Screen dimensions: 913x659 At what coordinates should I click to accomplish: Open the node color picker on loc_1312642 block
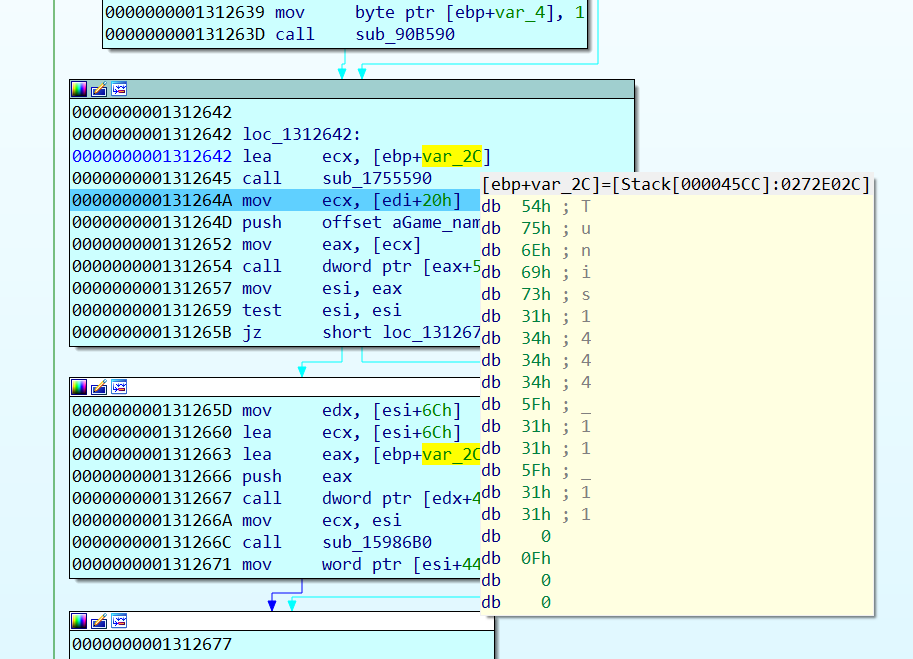click(78, 89)
